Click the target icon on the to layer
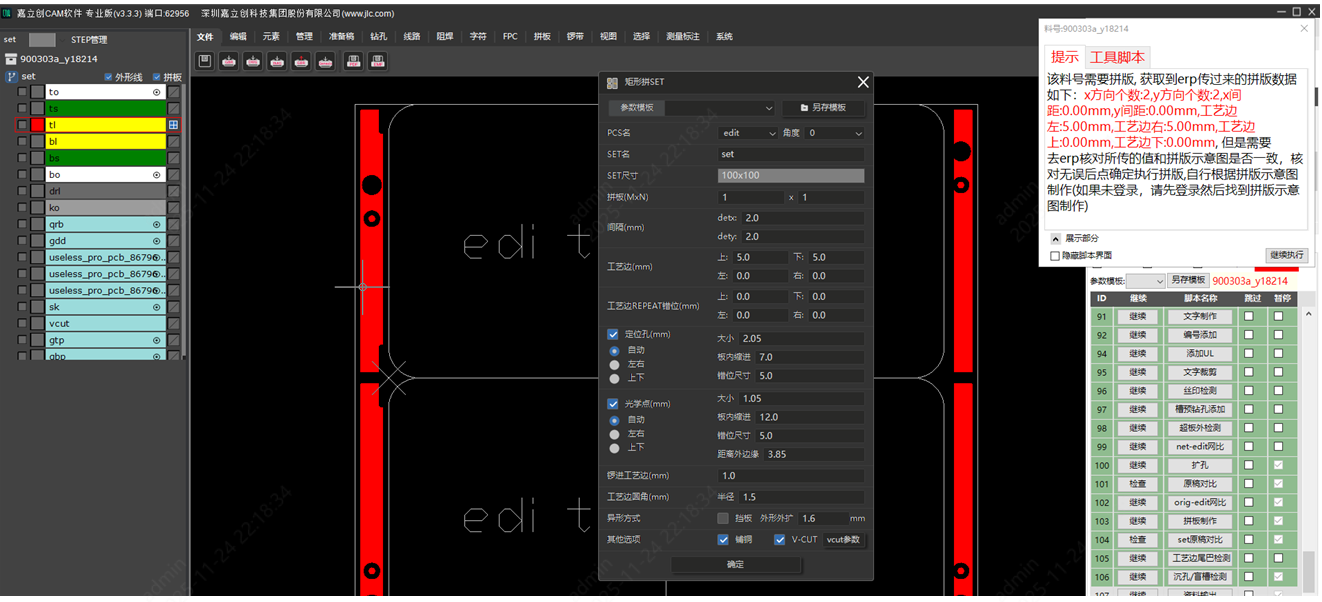 pyautogui.click(x=157, y=92)
